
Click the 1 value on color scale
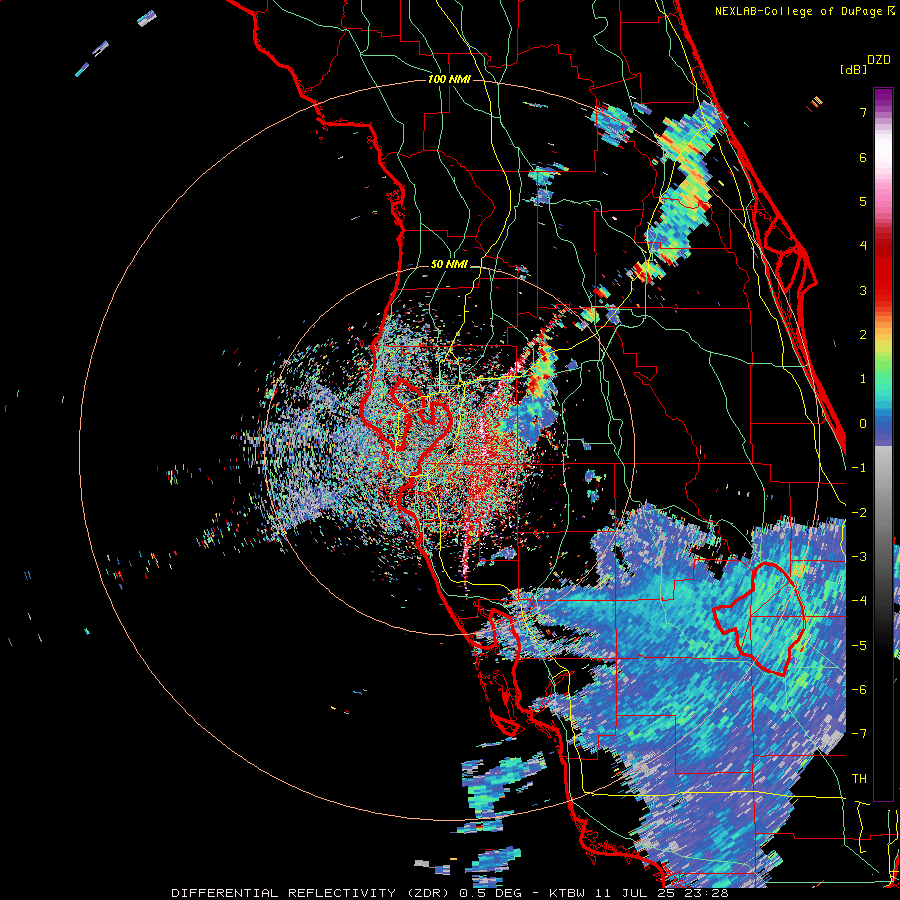[x=863, y=379]
